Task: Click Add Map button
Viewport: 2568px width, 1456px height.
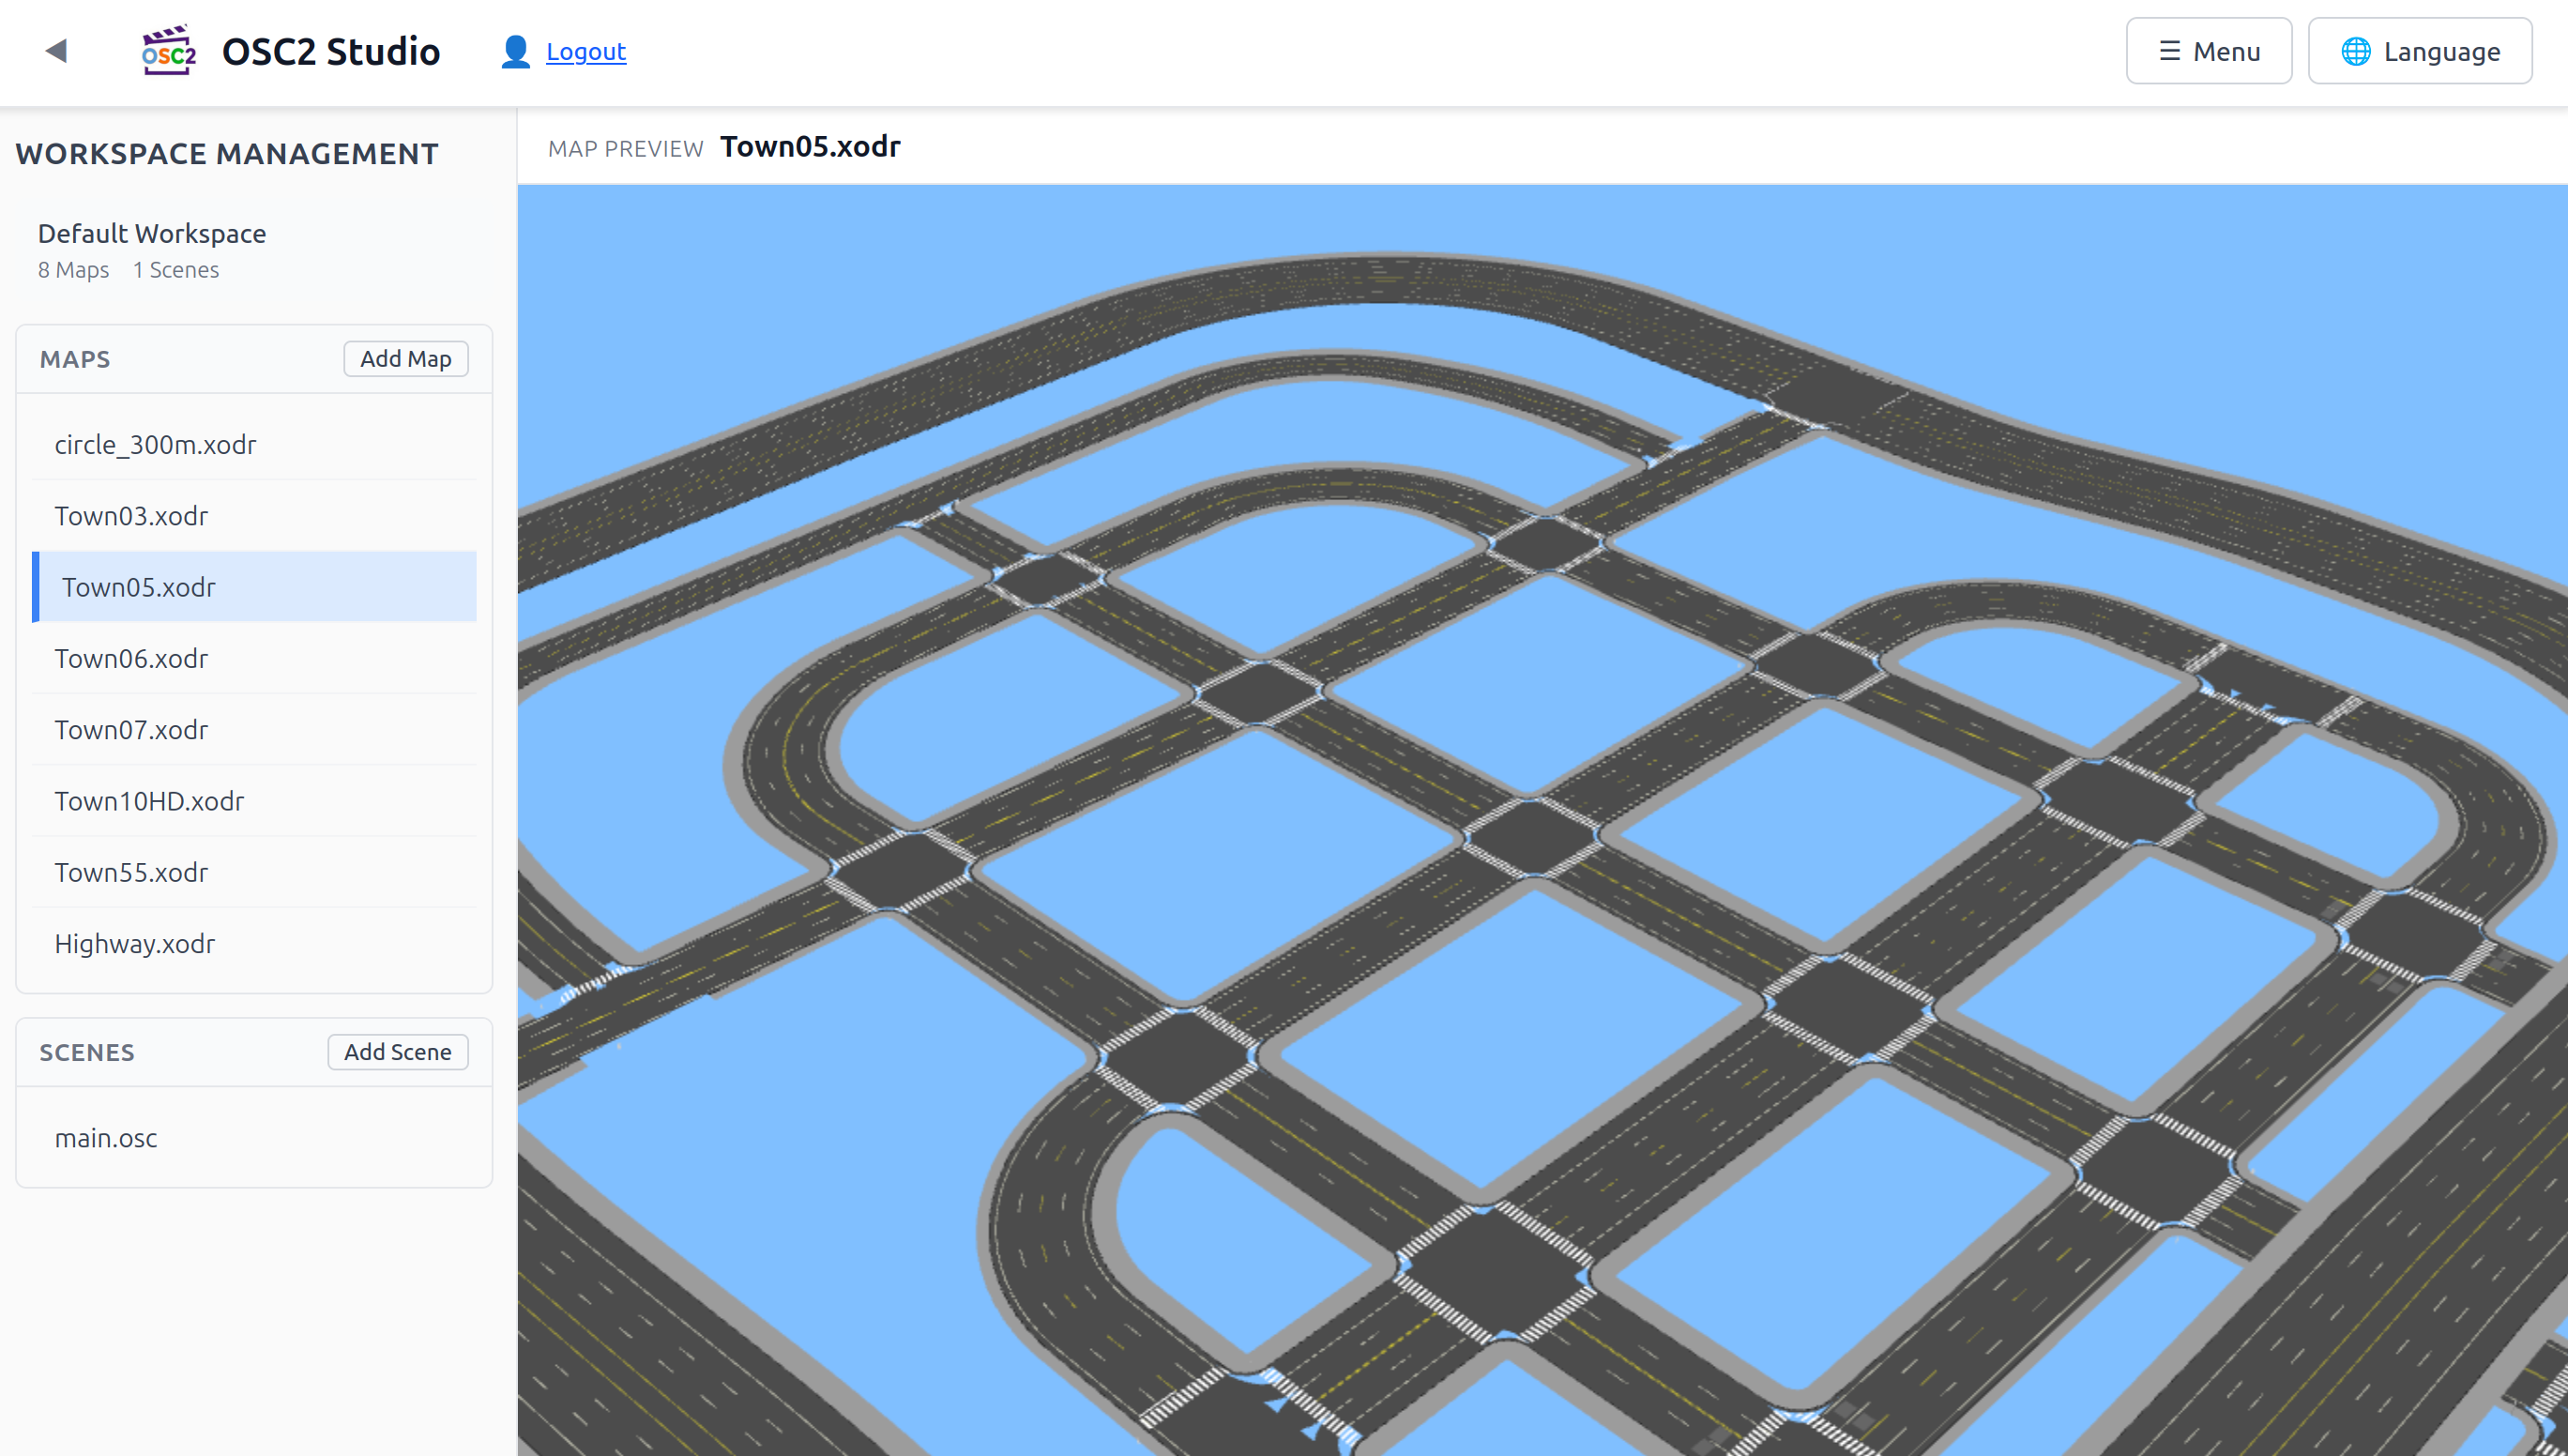Action: (x=406, y=359)
